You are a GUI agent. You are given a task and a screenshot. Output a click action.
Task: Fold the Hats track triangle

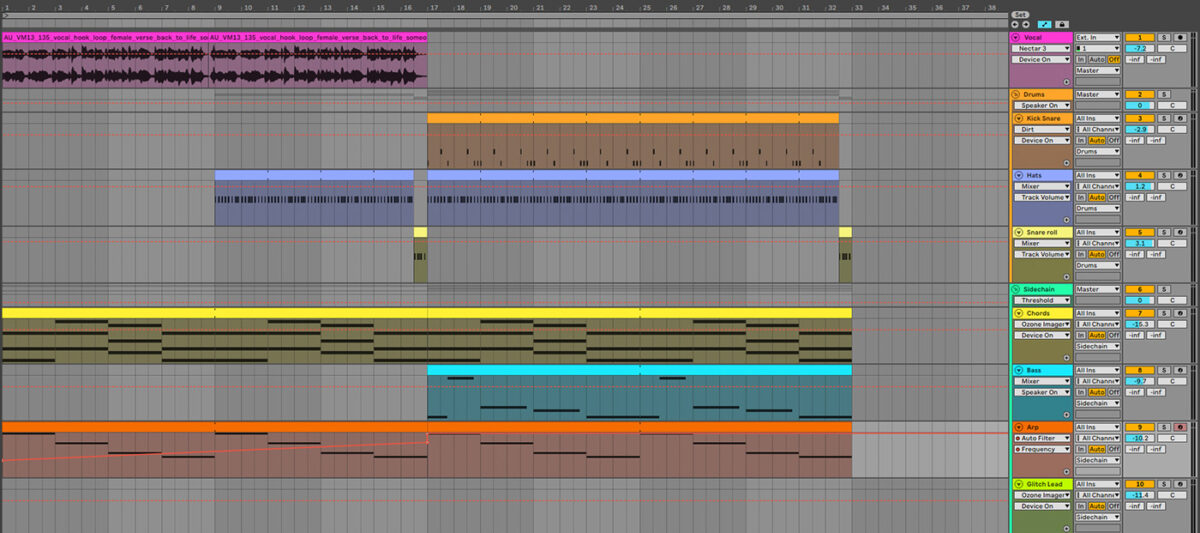(1019, 175)
